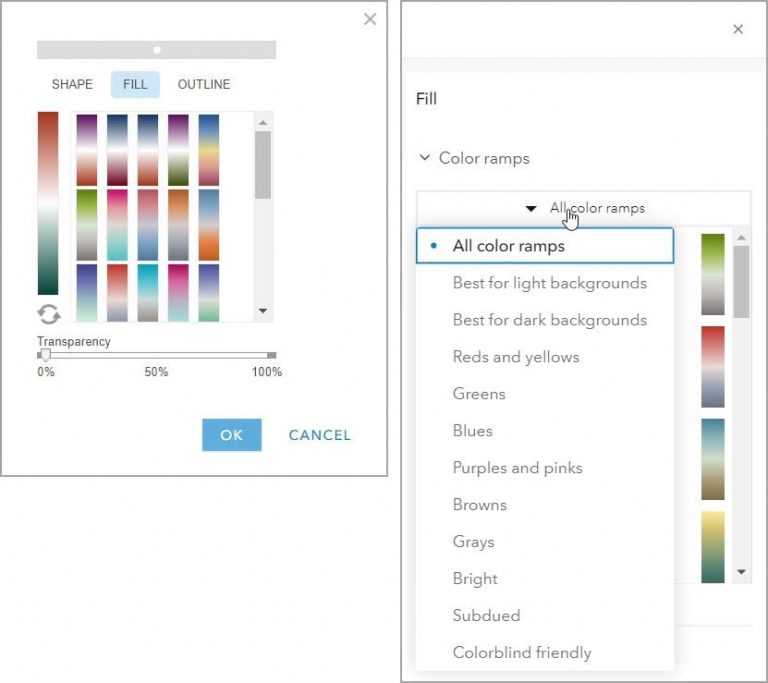The image size is (768, 683).
Task: Select the FILL tab
Action: pos(135,85)
